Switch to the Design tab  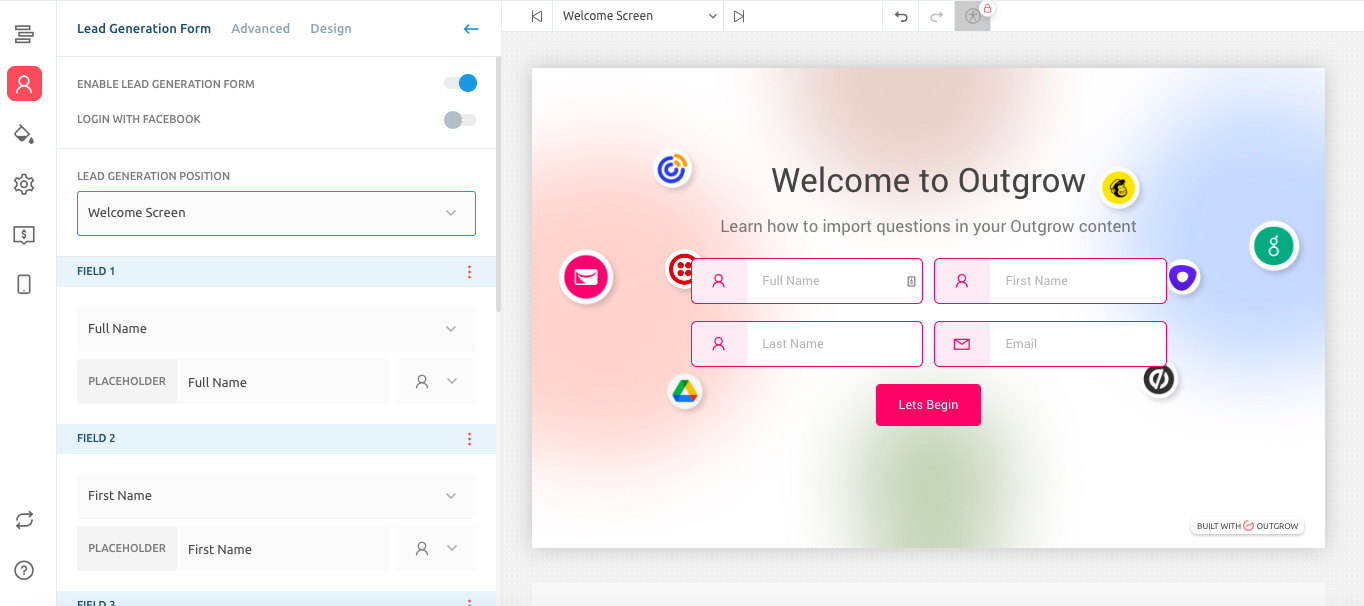click(x=330, y=29)
